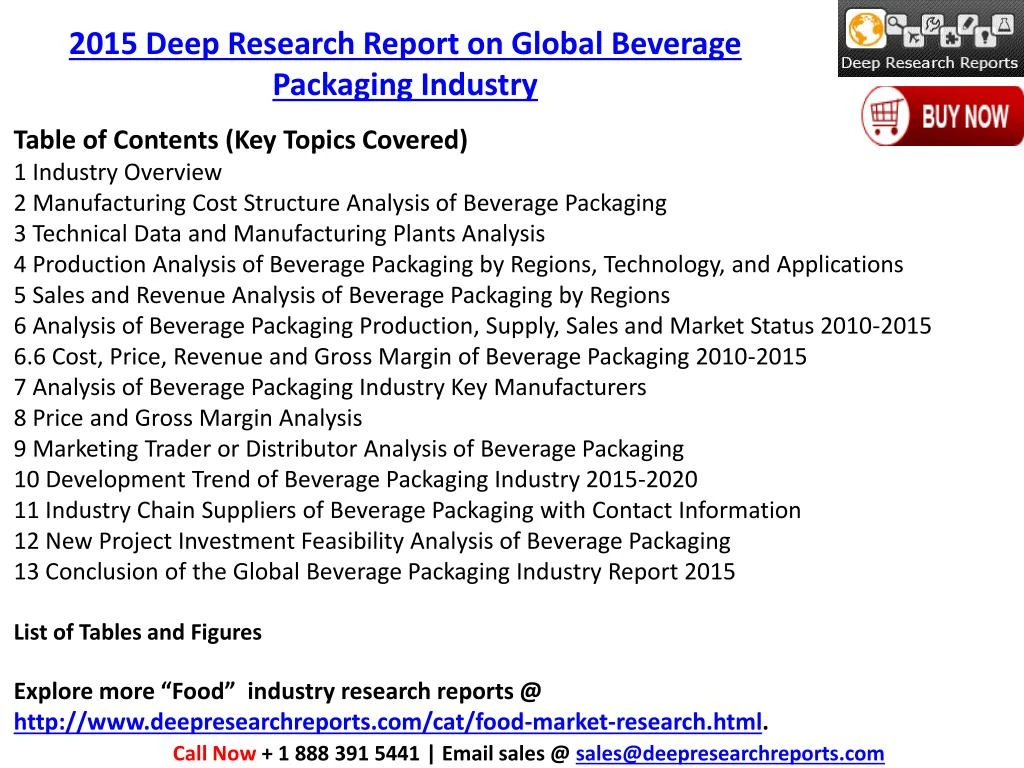Select '4 Production Analysis of Beverage Packaging' line
This screenshot has width=1024, height=768.
pos(458,264)
